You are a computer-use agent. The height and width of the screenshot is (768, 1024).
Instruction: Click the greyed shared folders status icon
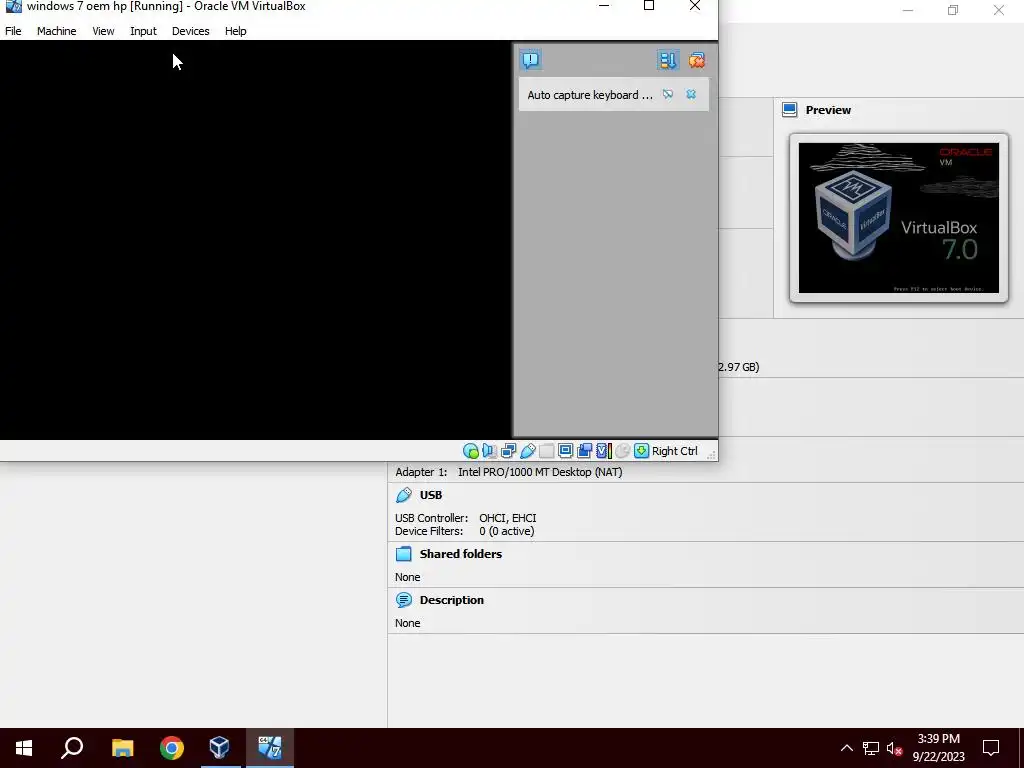click(x=547, y=451)
